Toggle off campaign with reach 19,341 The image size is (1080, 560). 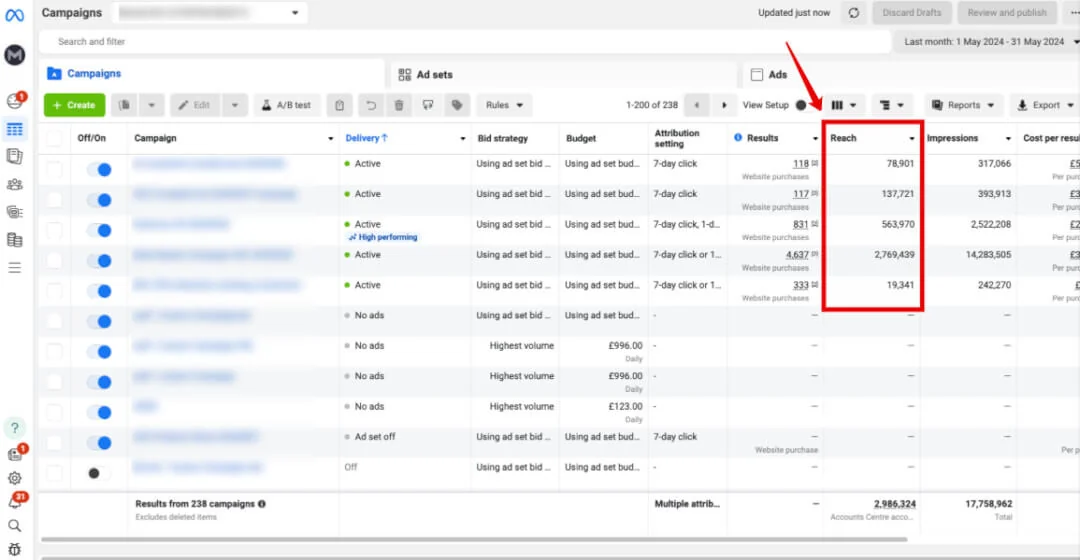[100, 291]
